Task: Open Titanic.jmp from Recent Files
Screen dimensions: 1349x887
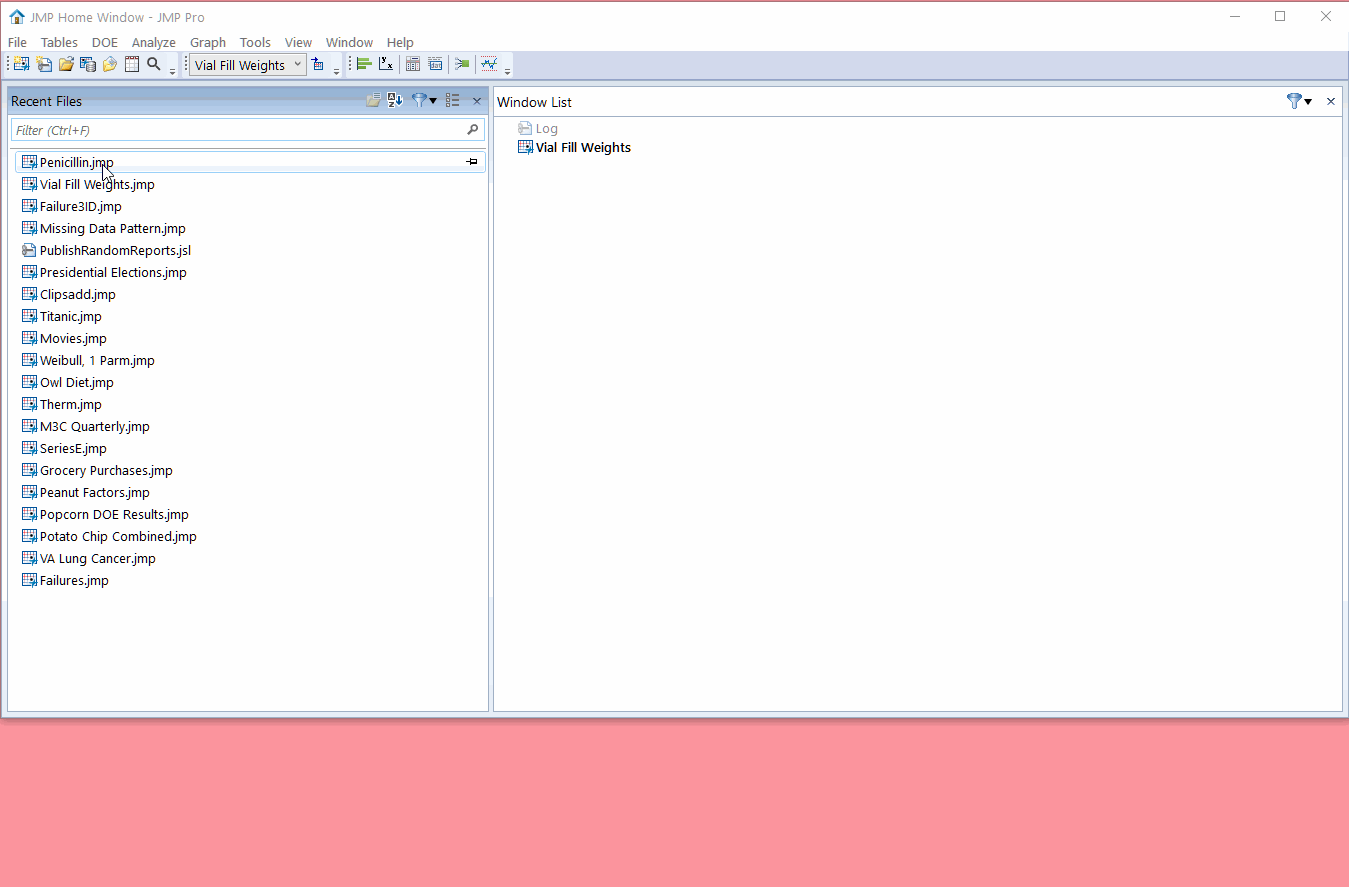Action: [x=69, y=316]
